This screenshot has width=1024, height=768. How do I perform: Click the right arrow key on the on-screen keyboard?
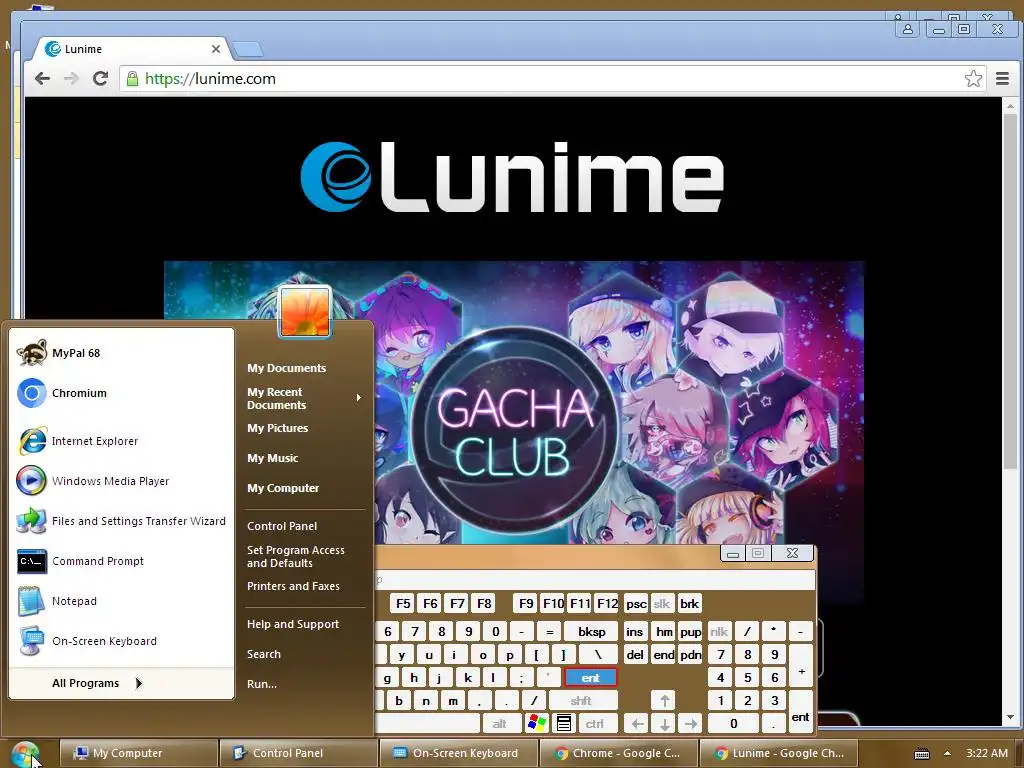(x=691, y=724)
